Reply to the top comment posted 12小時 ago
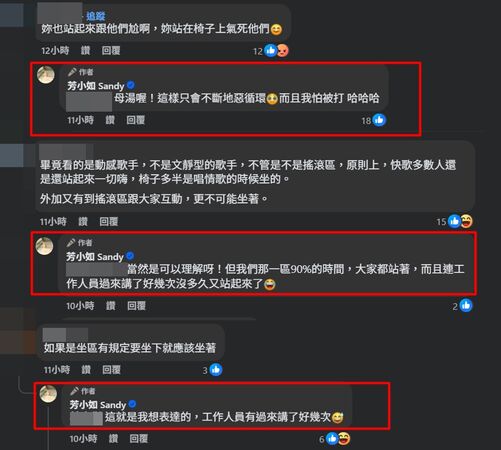The width and height of the screenshot is (501, 450). [x=111, y=51]
